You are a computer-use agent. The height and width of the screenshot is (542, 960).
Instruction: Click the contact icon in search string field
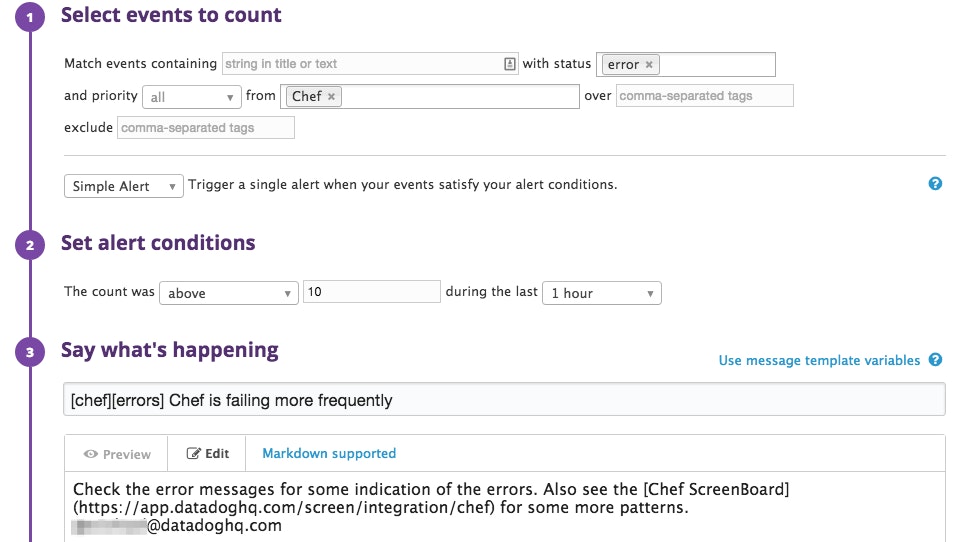pos(510,64)
